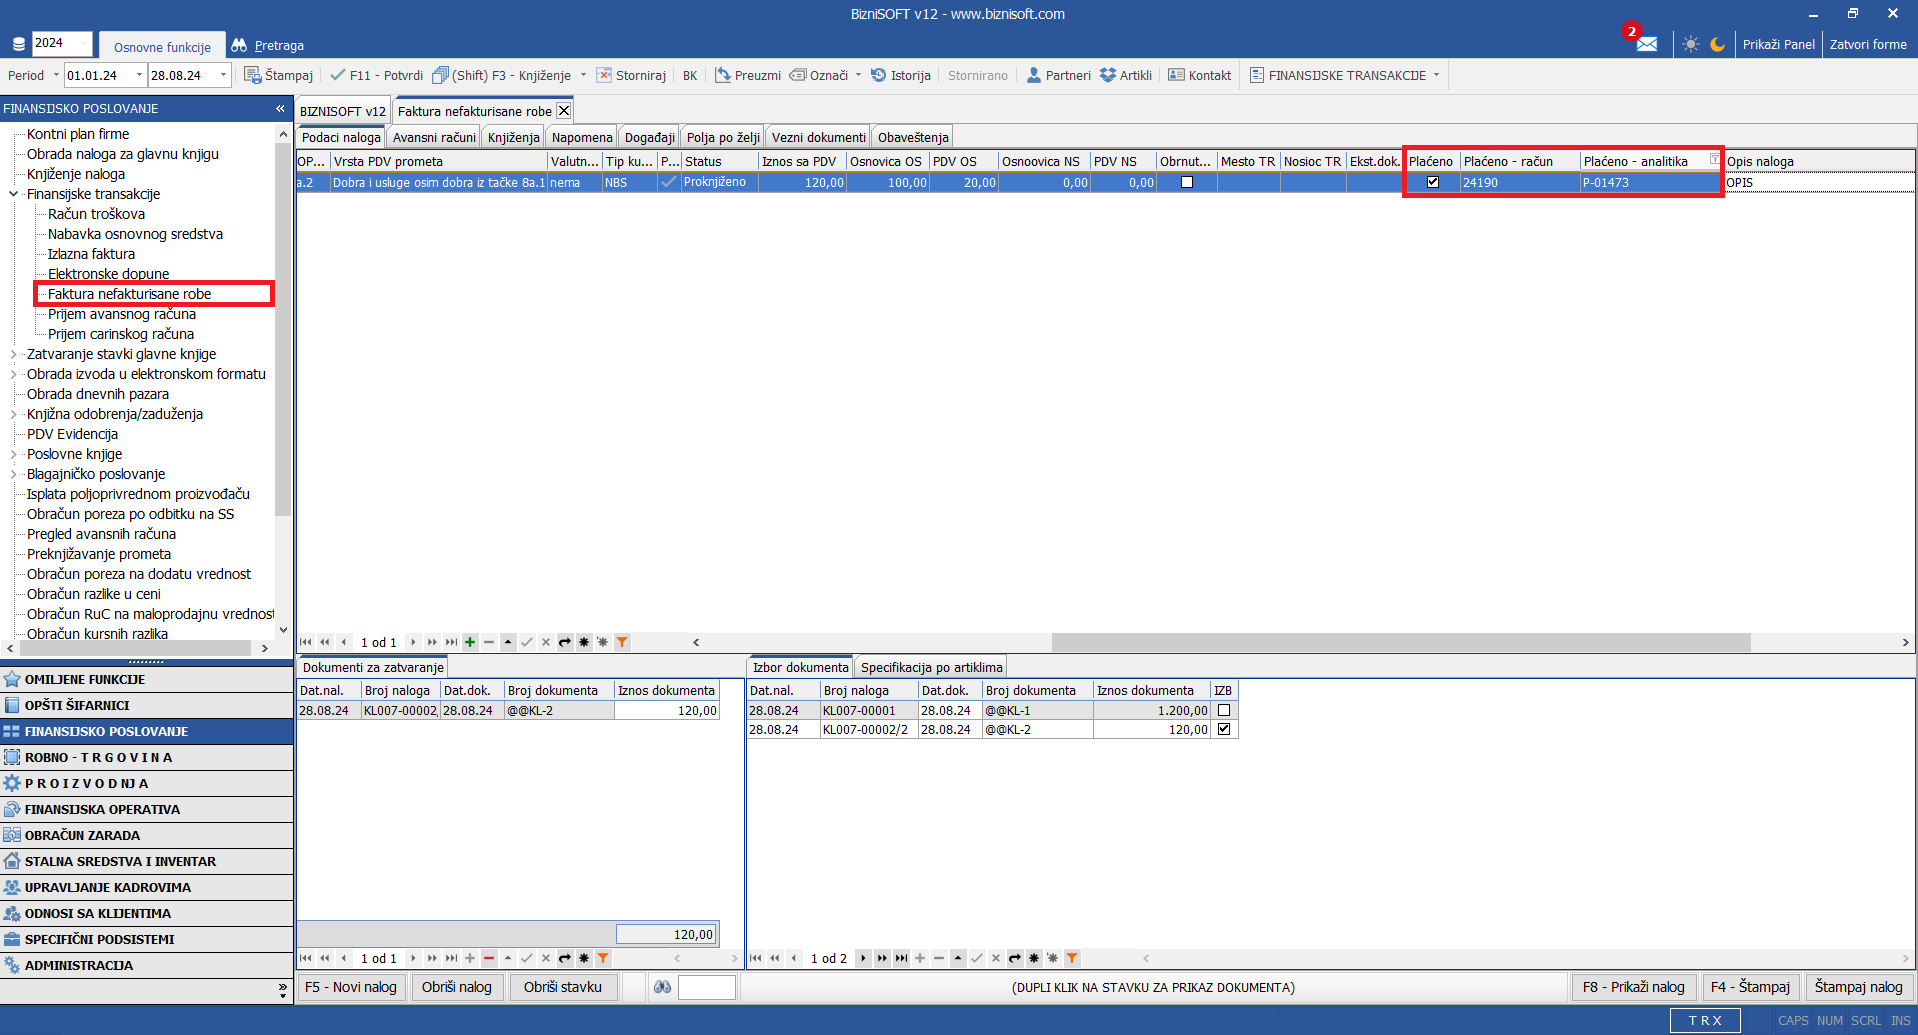Click the binoculars search icon in bottom bar

662,987
